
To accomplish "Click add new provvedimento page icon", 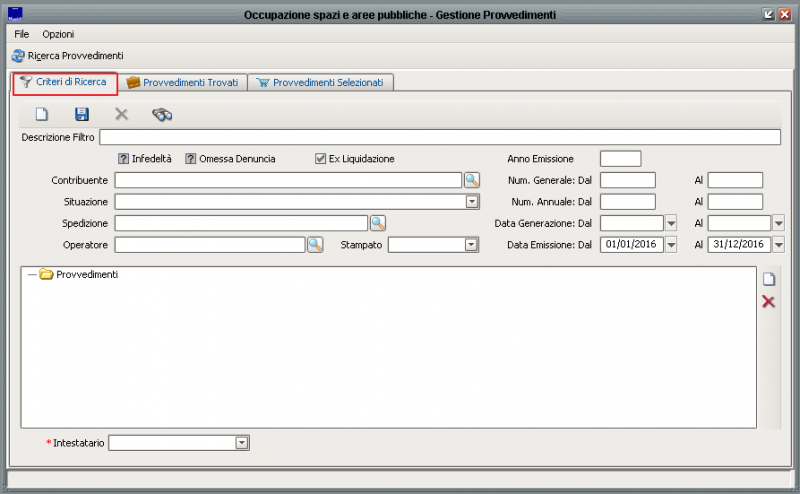I will click(768, 280).
